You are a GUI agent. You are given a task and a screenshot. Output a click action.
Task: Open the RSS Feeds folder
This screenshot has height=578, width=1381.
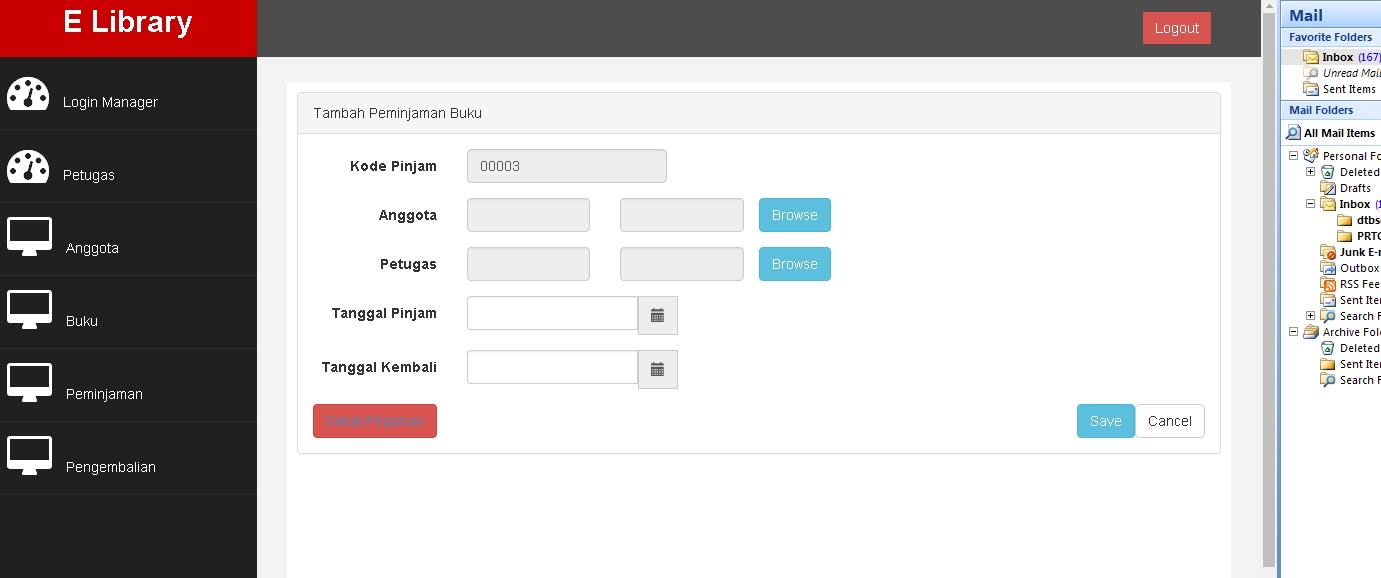(x=1350, y=284)
